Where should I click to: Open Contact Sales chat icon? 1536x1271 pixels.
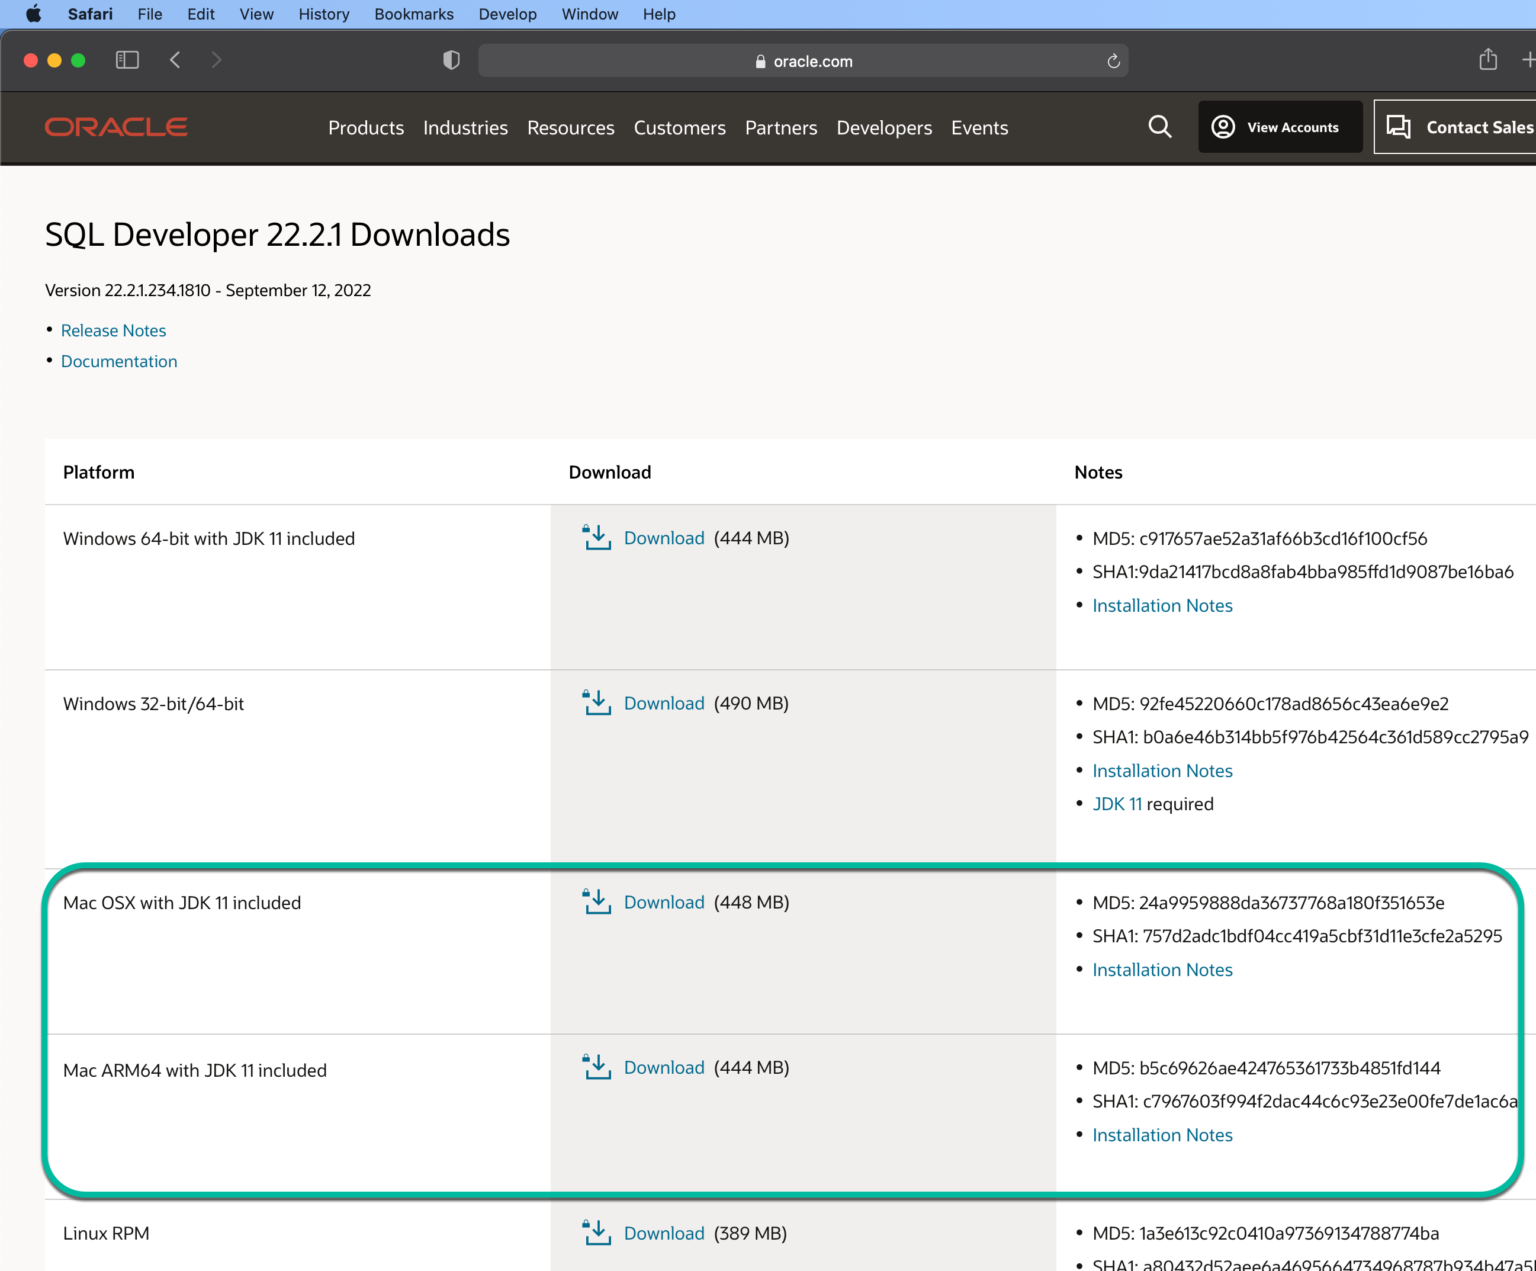pos(1399,126)
